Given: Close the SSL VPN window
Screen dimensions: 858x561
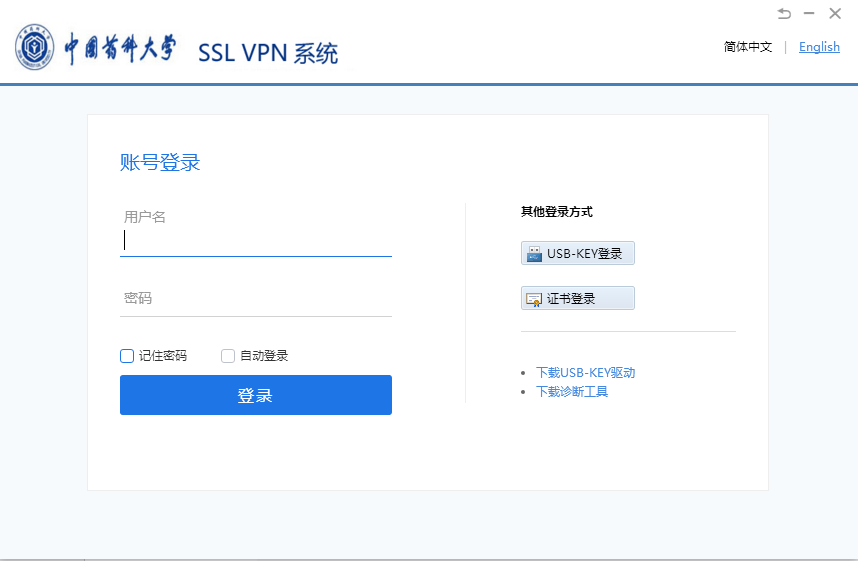Looking at the screenshot, I should pos(835,13).
